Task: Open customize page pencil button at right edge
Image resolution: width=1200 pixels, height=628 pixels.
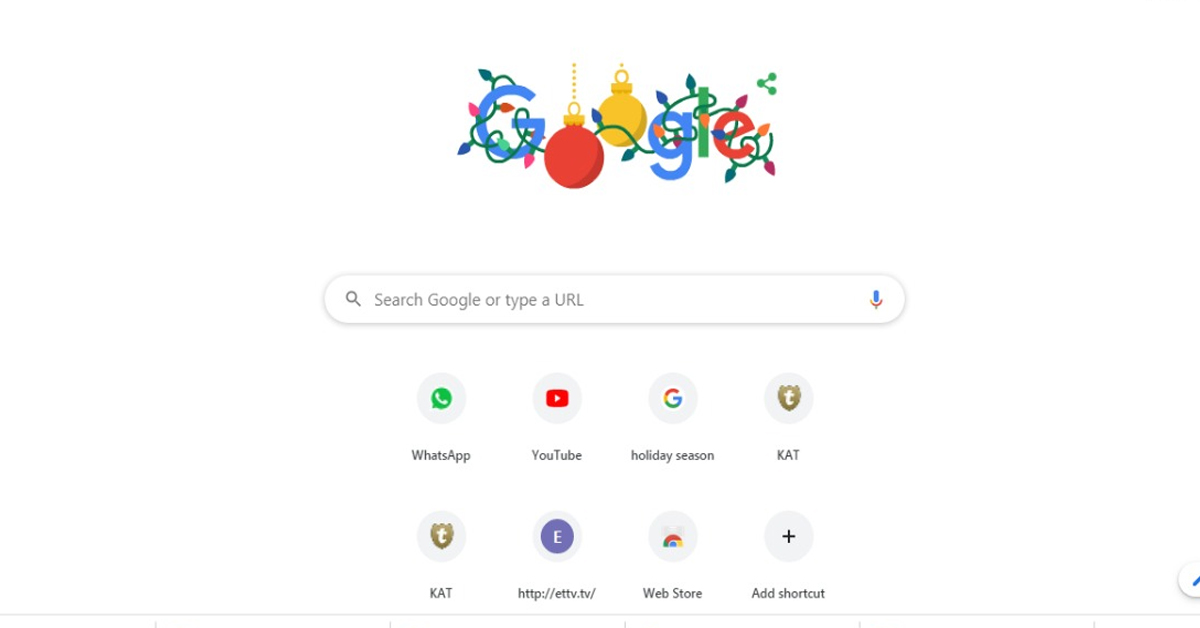Action: pyautogui.click(x=1190, y=579)
